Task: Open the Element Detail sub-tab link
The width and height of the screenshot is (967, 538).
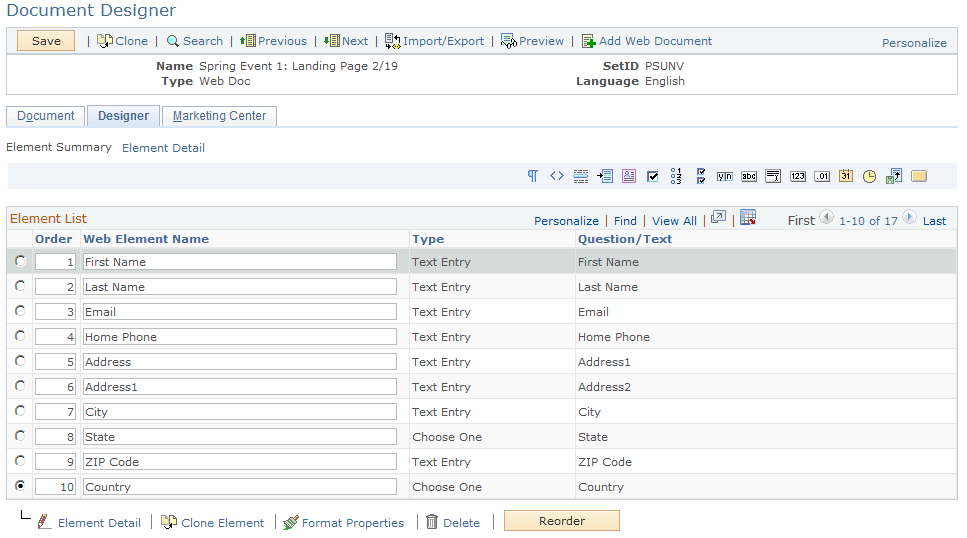Action: point(163,148)
